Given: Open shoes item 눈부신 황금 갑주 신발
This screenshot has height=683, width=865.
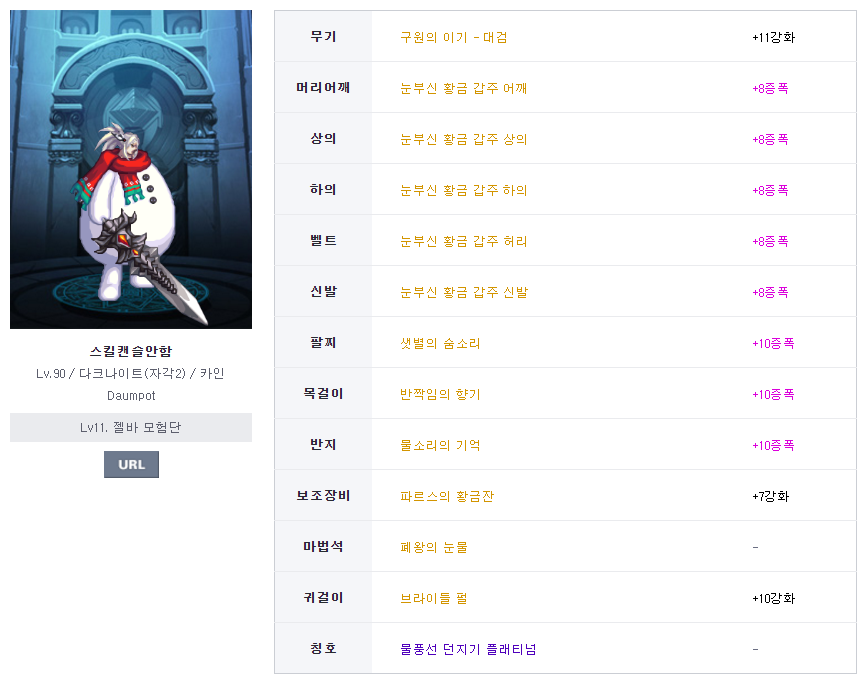Looking at the screenshot, I should pyautogui.click(x=463, y=292).
